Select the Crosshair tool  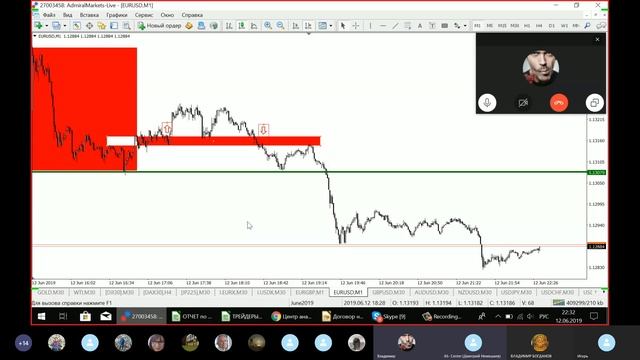[x=356, y=26]
